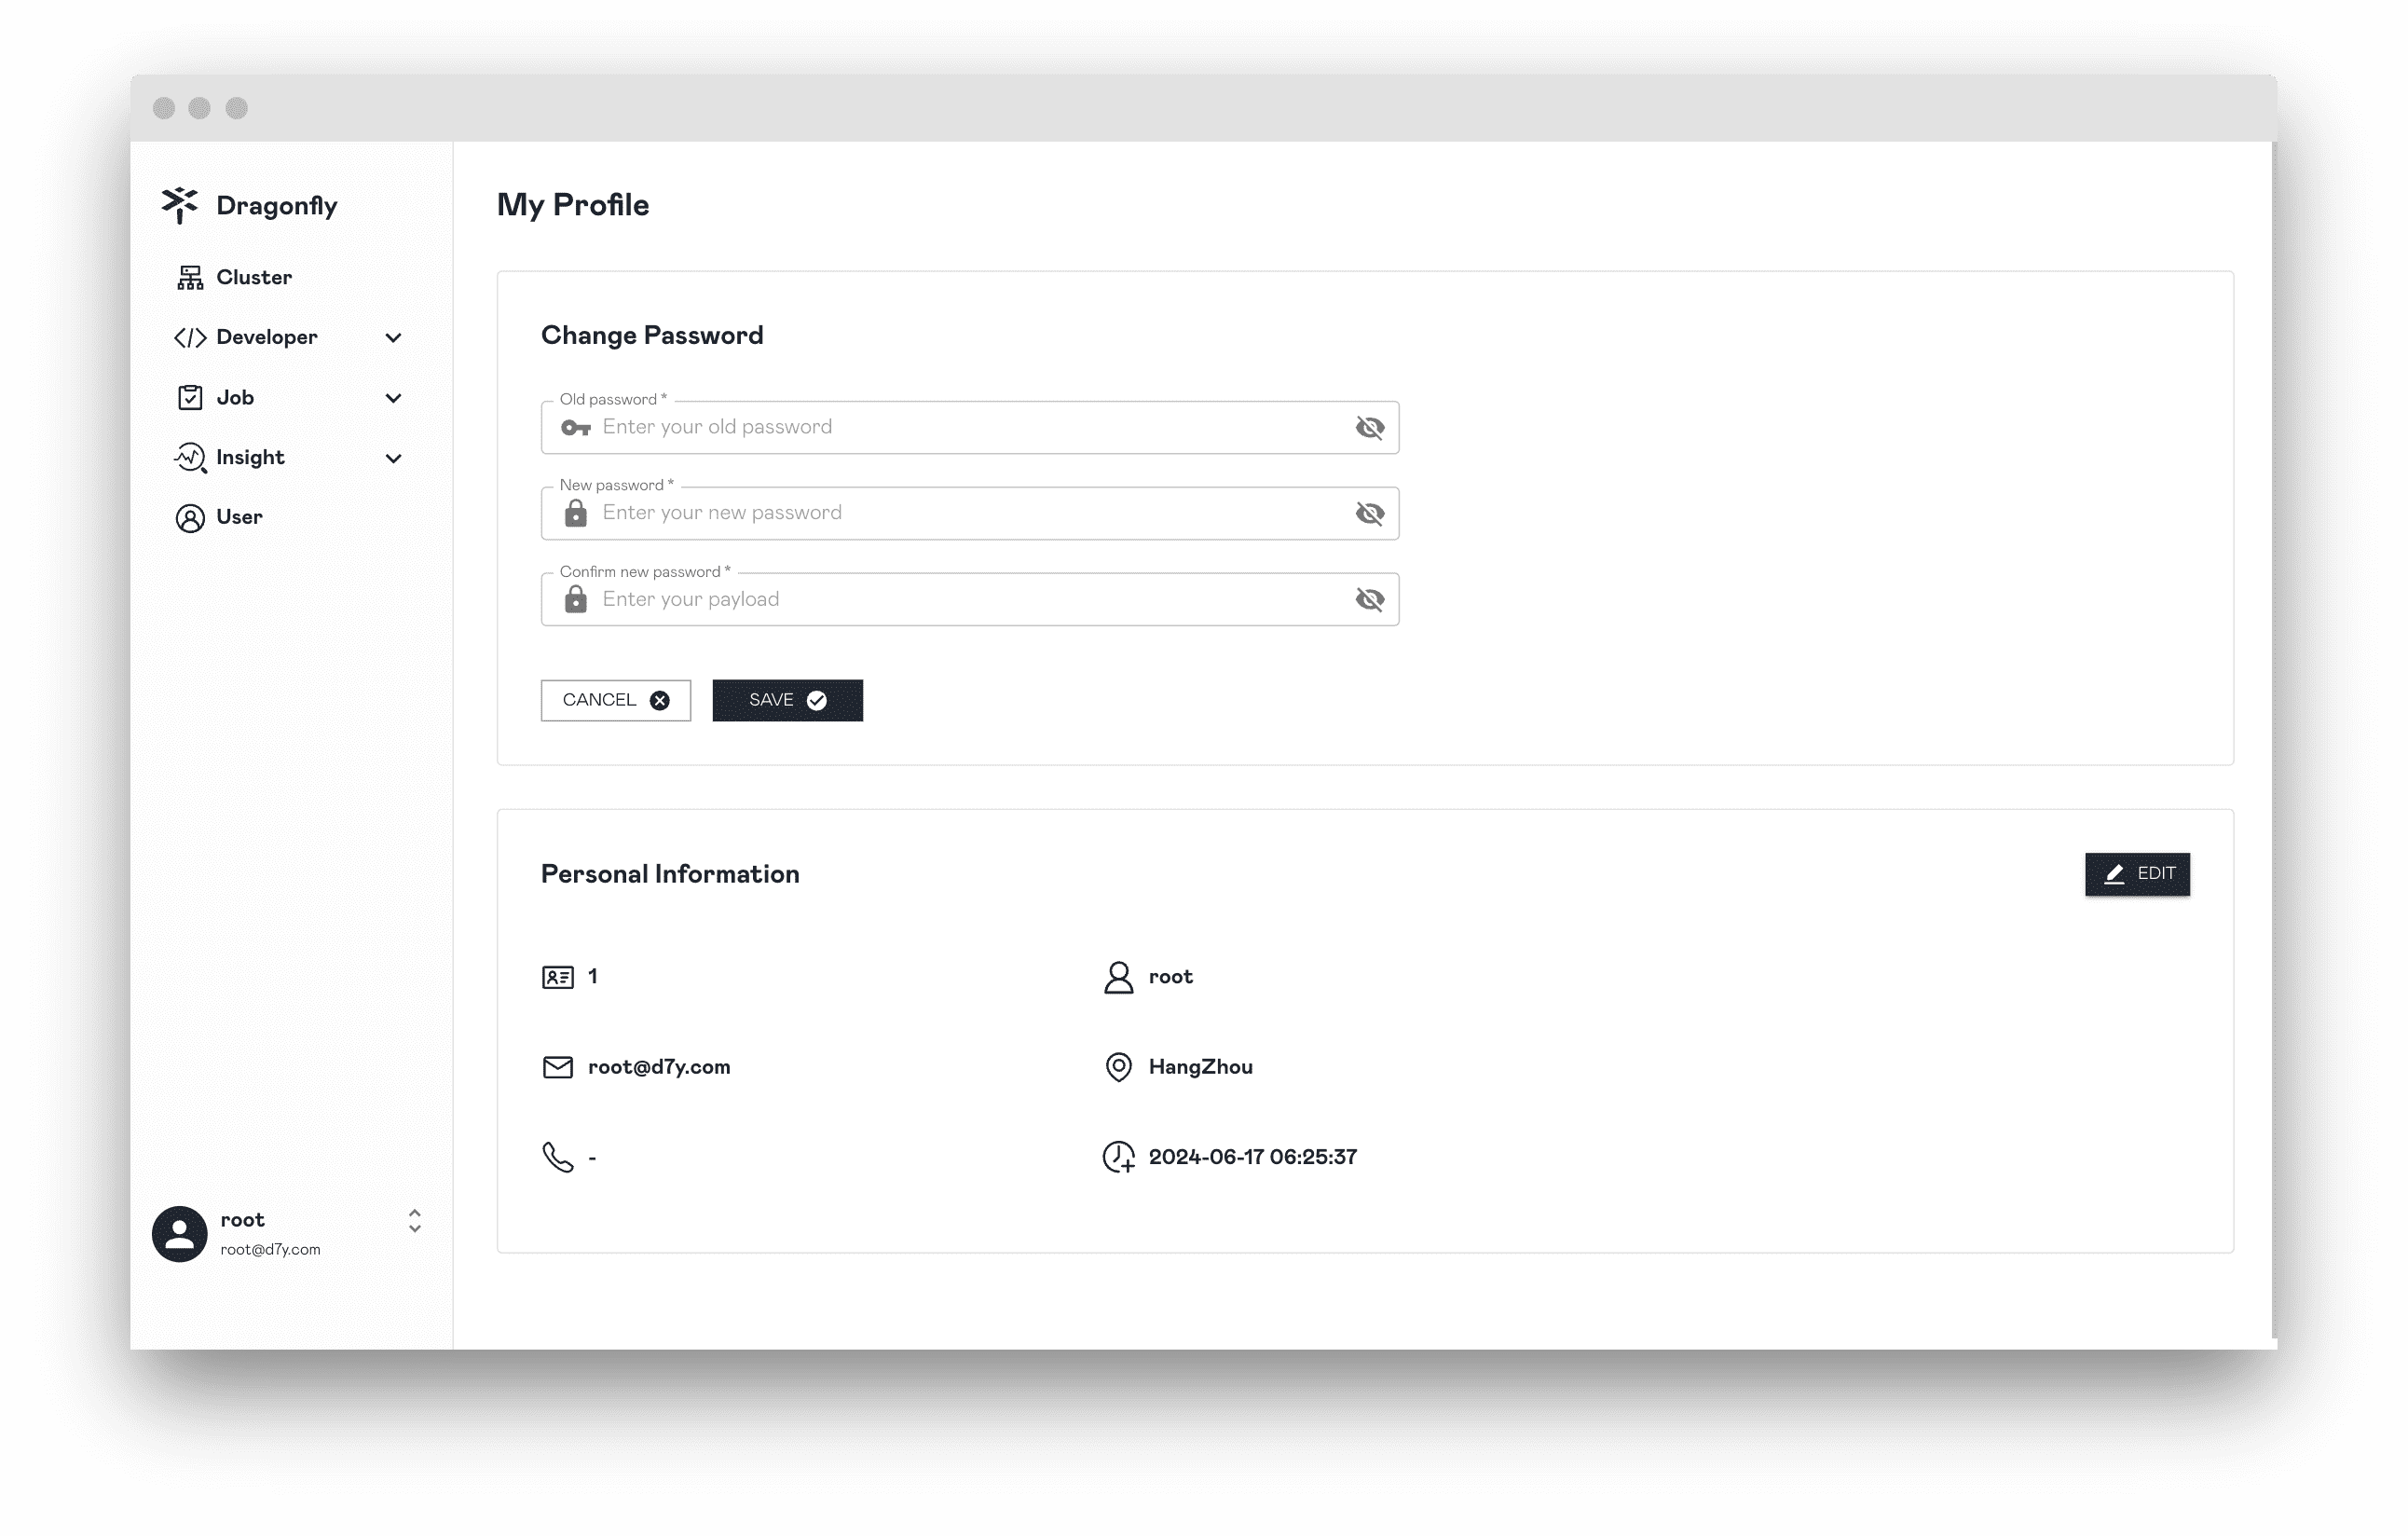Image resolution: width=2408 pixels, height=1536 pixels.
Task: Click the SAVE button
Action: point(788,700)
